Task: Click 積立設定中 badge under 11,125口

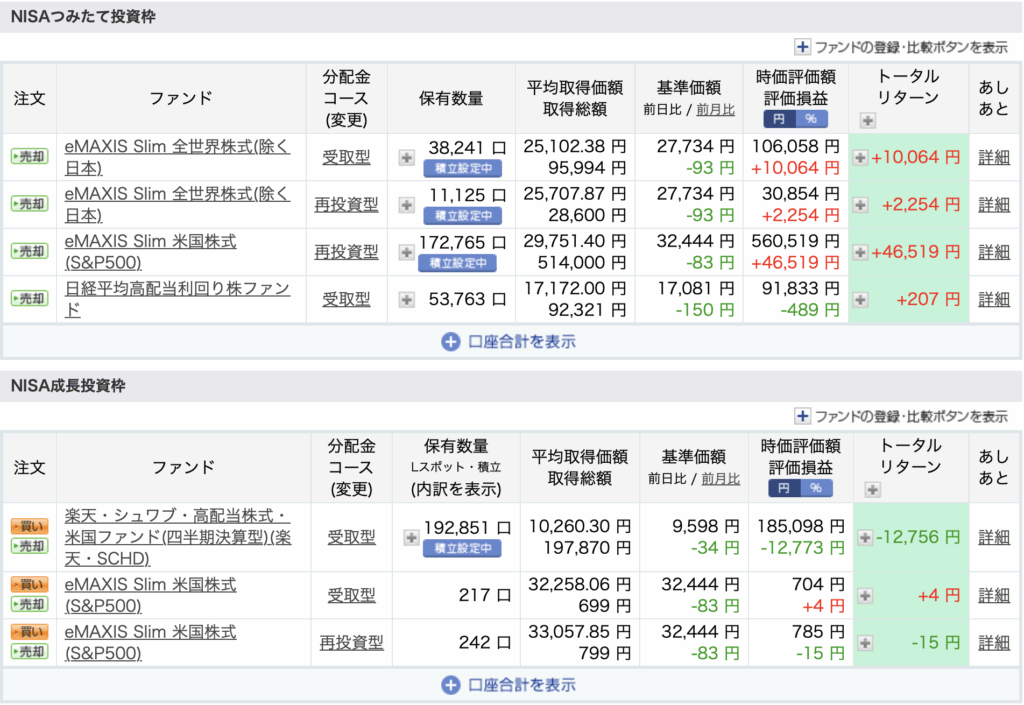Action: point(462,215)
